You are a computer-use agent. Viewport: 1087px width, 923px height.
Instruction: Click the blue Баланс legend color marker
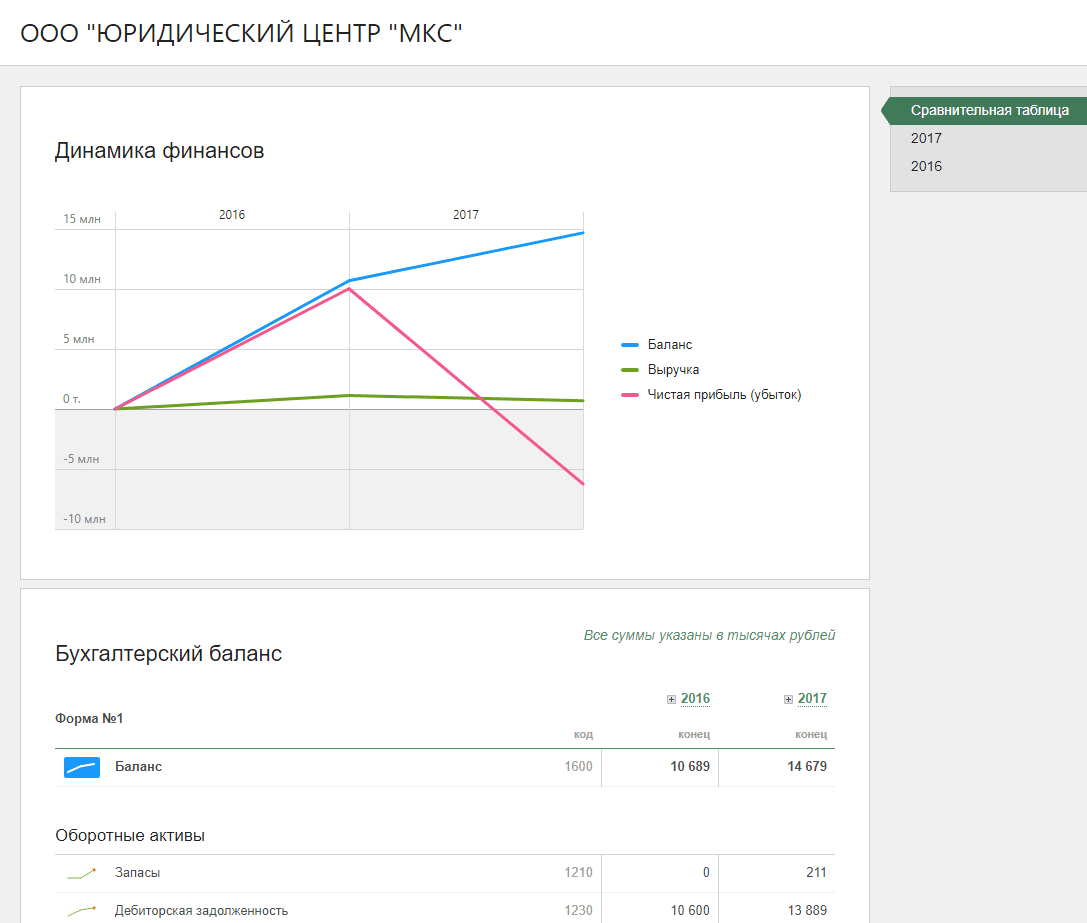630,345
